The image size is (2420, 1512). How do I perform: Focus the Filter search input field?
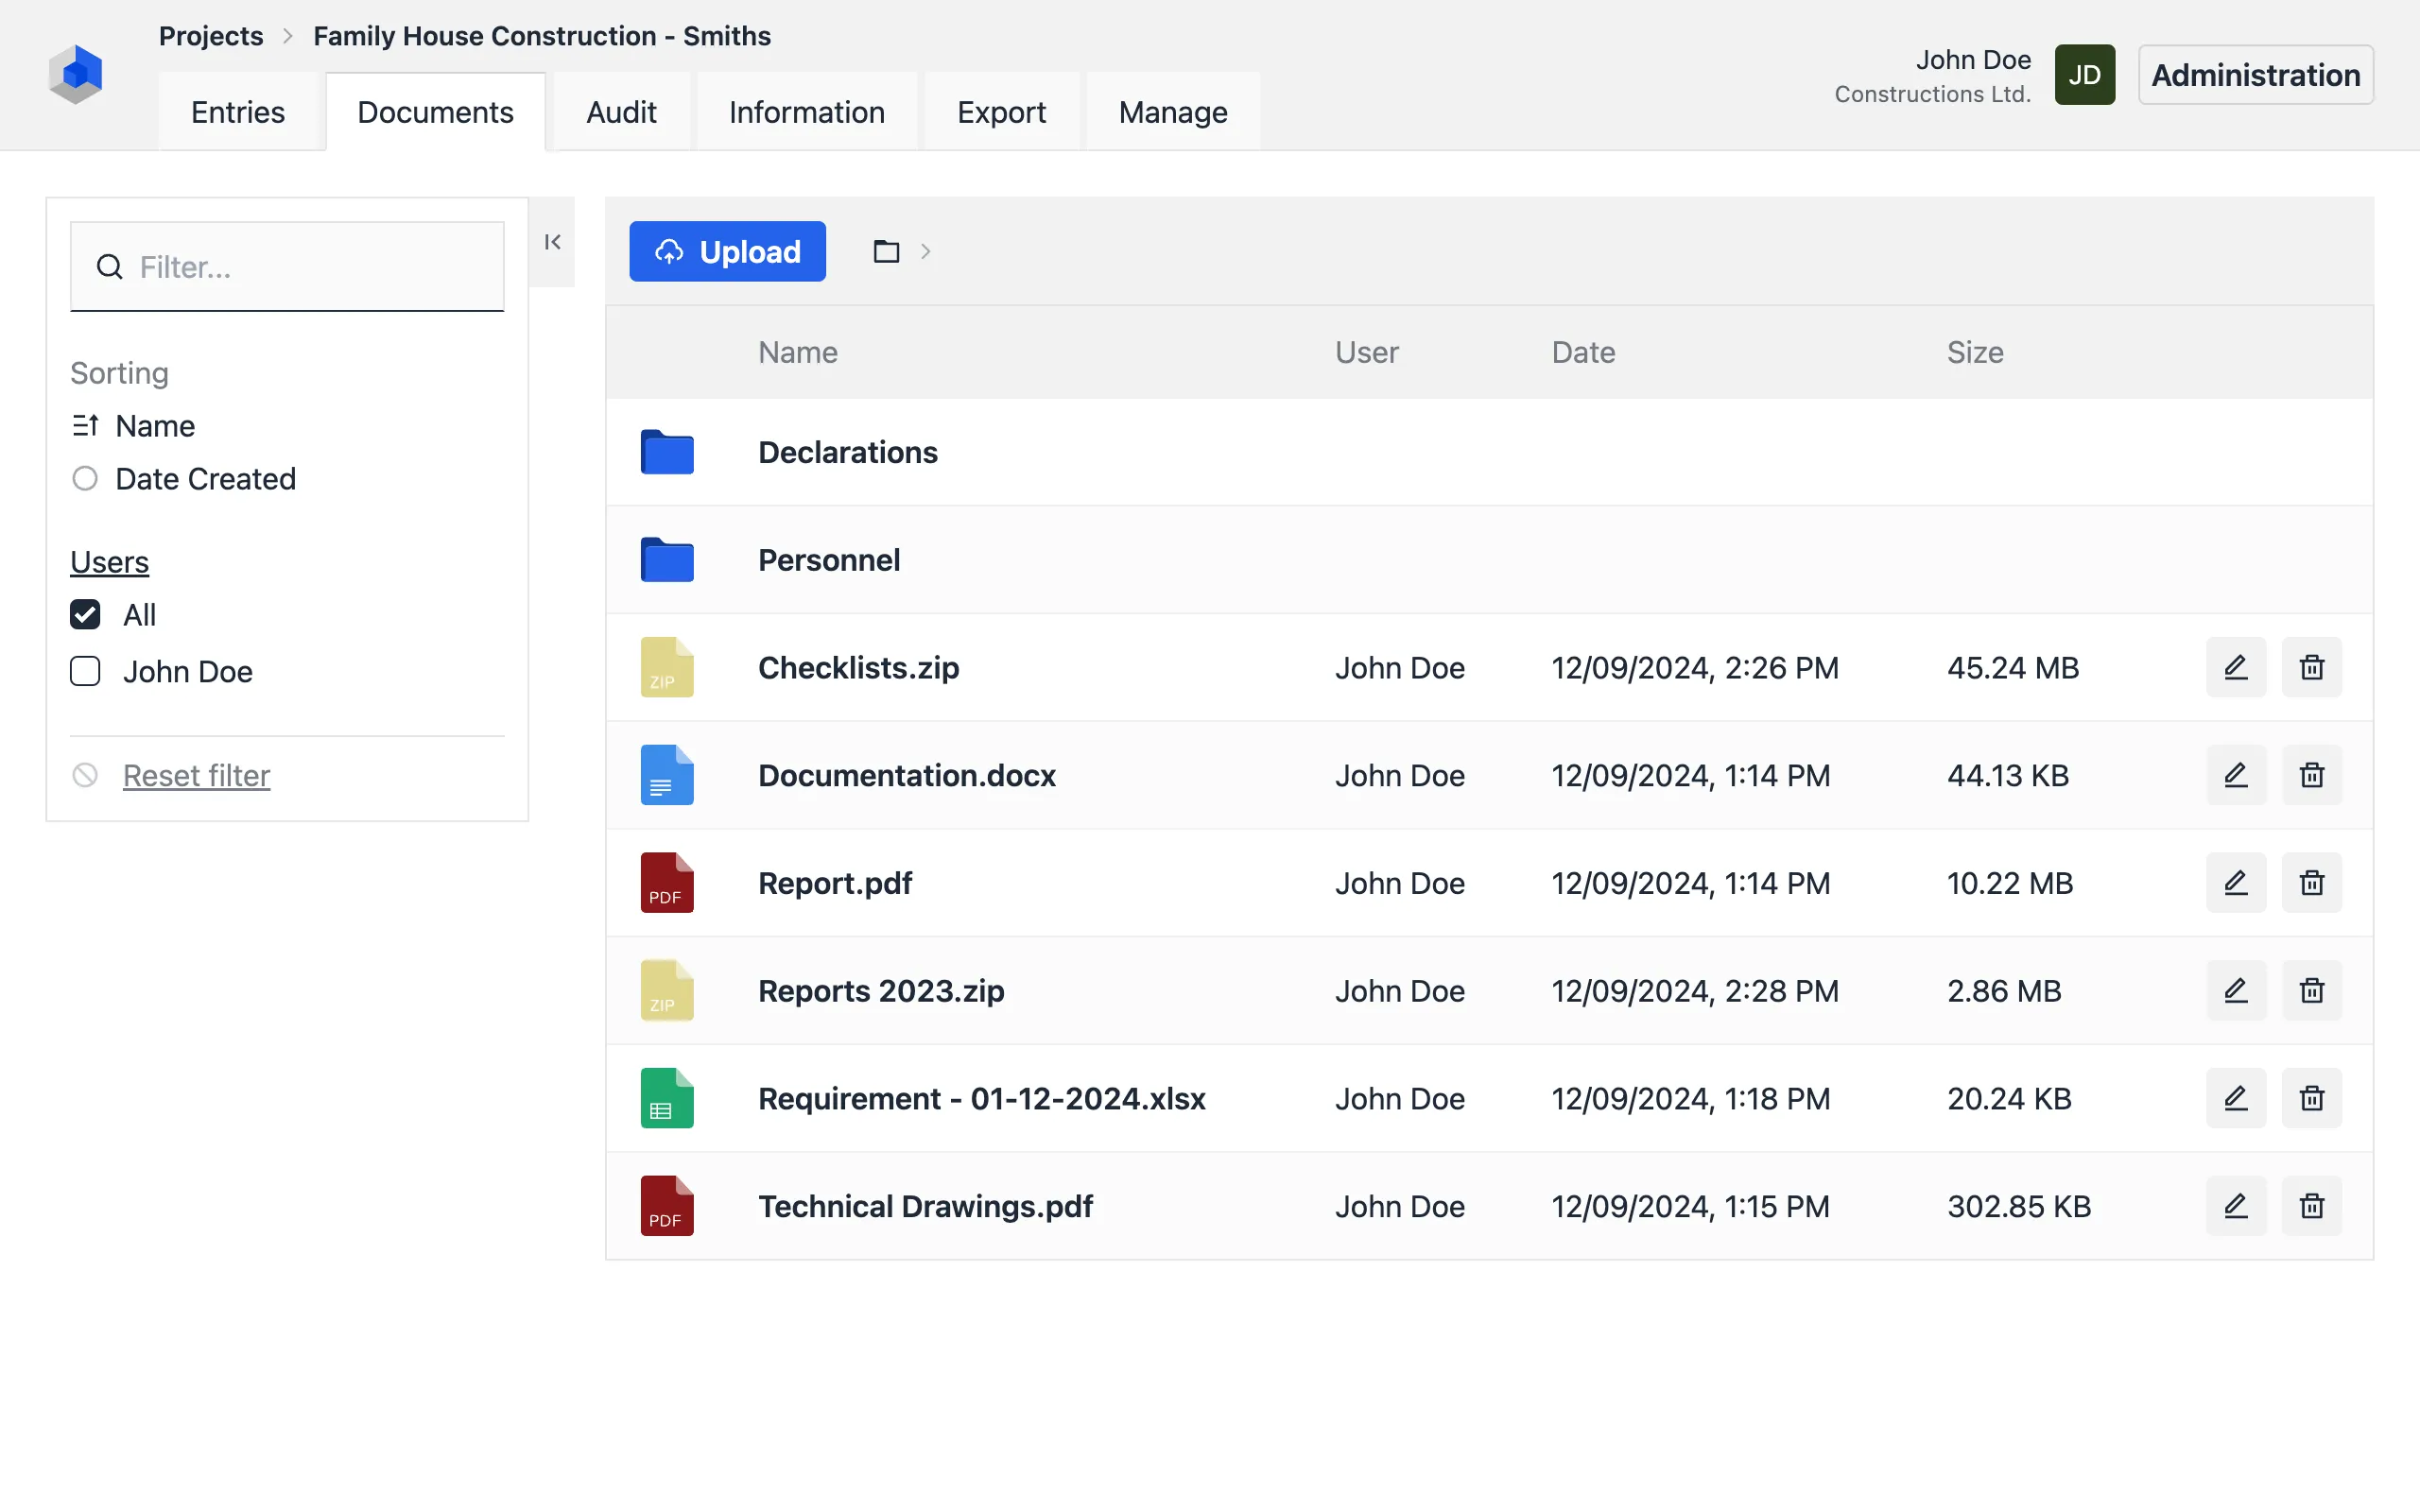point(287,267)
